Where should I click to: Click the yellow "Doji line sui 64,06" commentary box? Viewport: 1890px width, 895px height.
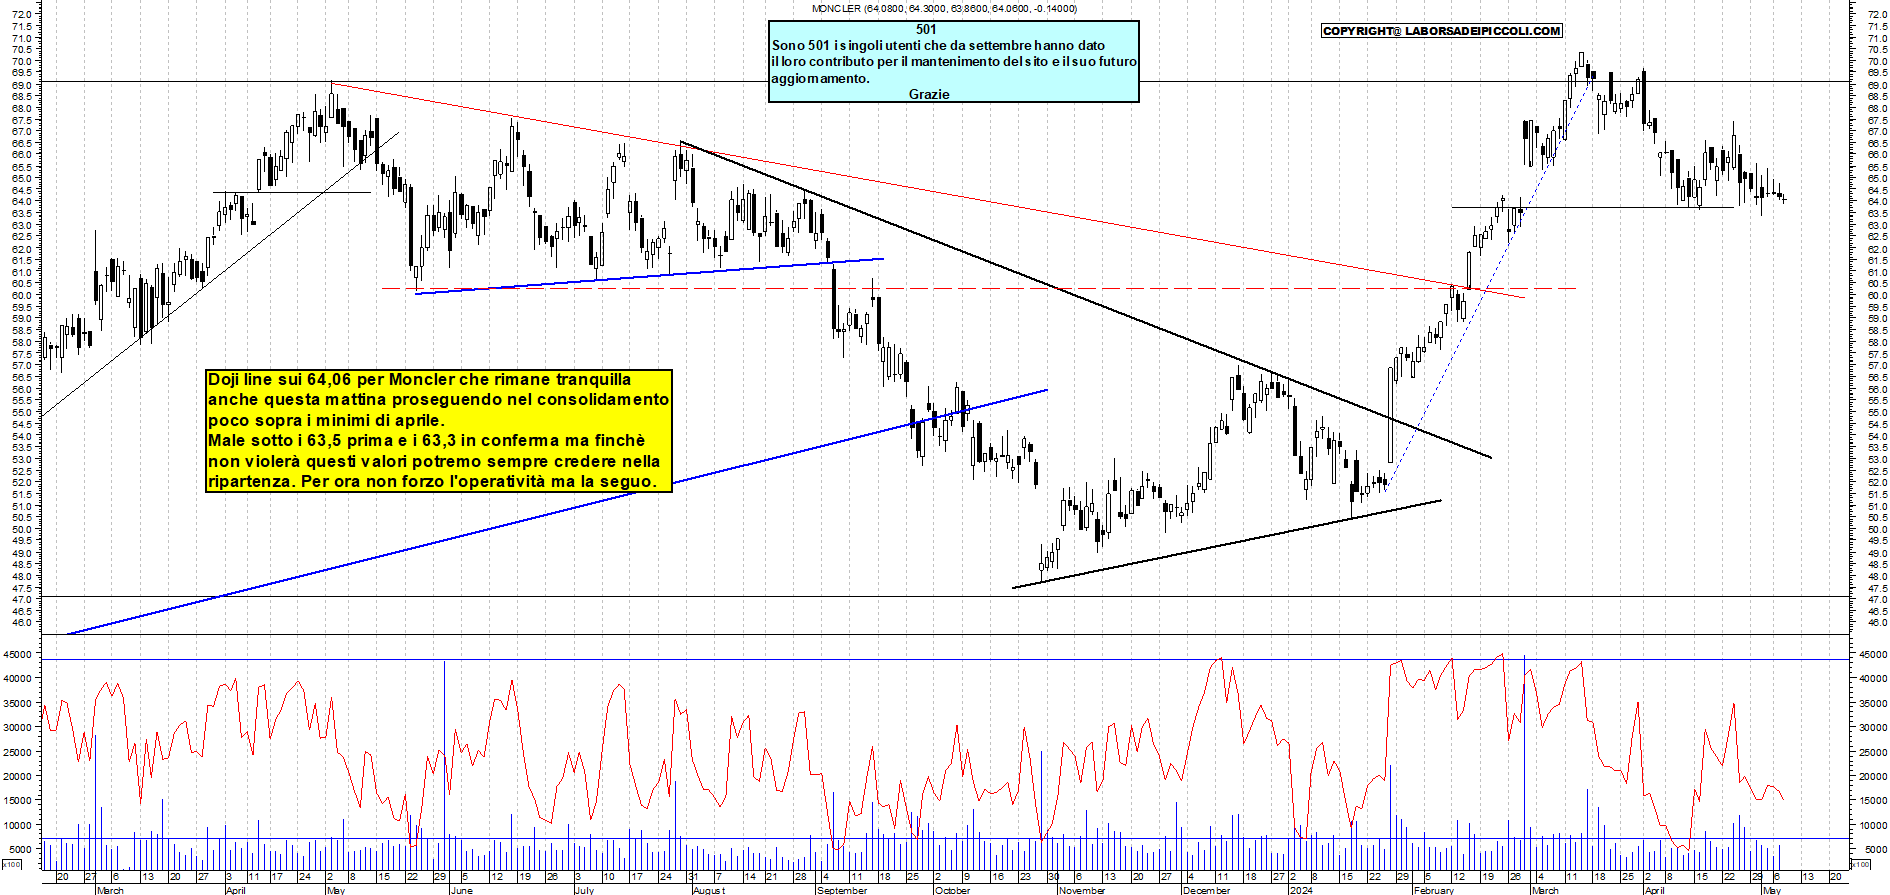pyautogui.click(x=439, y=430)
